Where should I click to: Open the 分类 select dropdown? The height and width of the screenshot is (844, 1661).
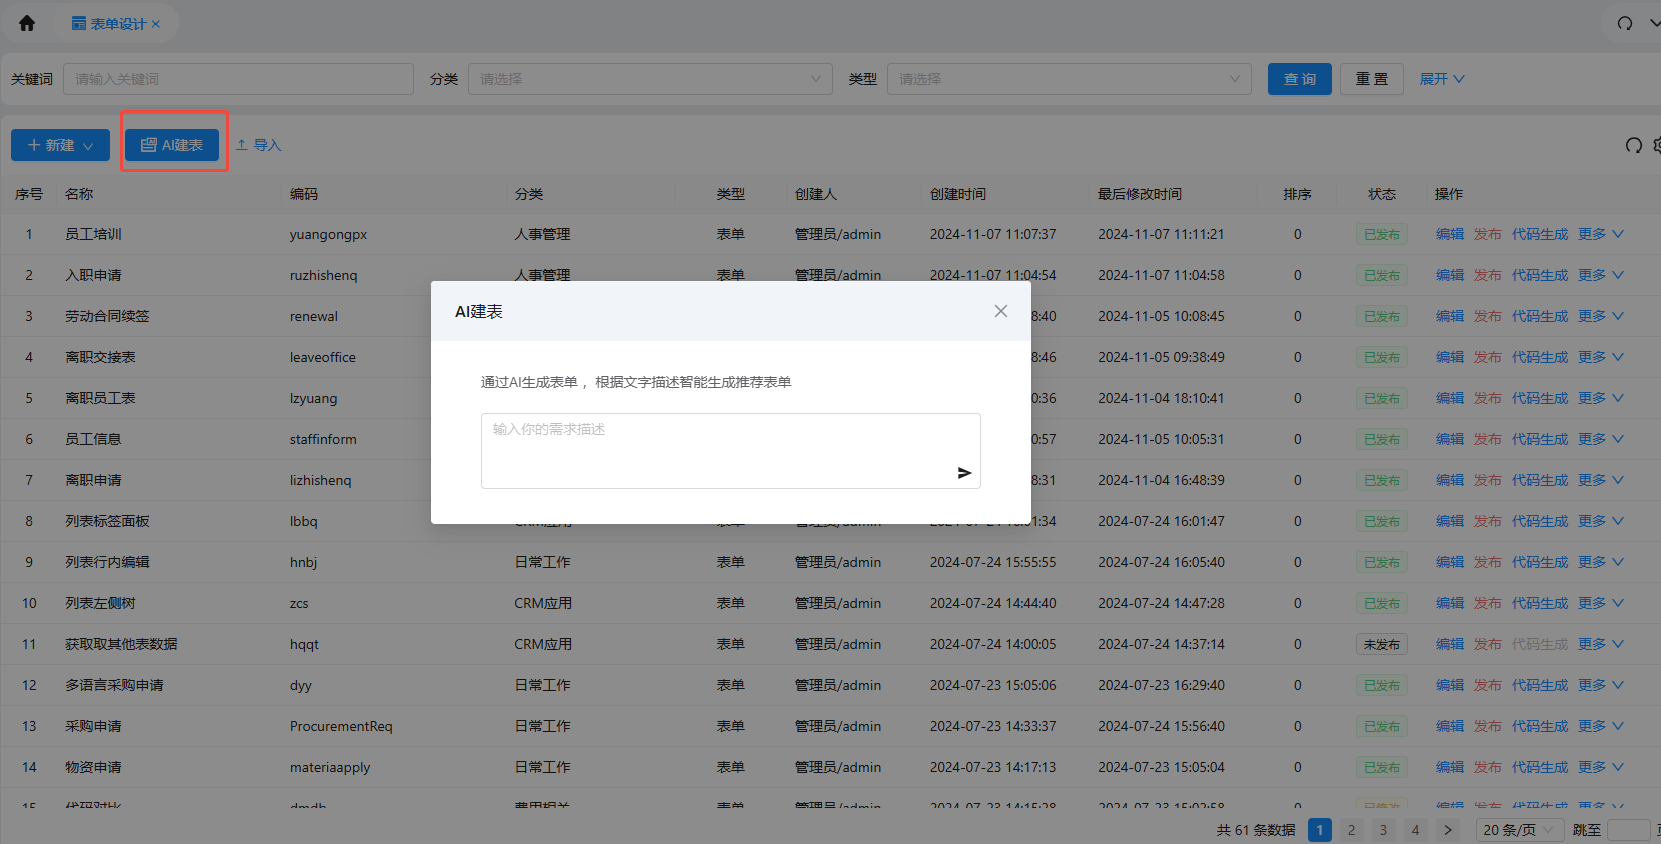pyautogui.click(x=650, y=79)
